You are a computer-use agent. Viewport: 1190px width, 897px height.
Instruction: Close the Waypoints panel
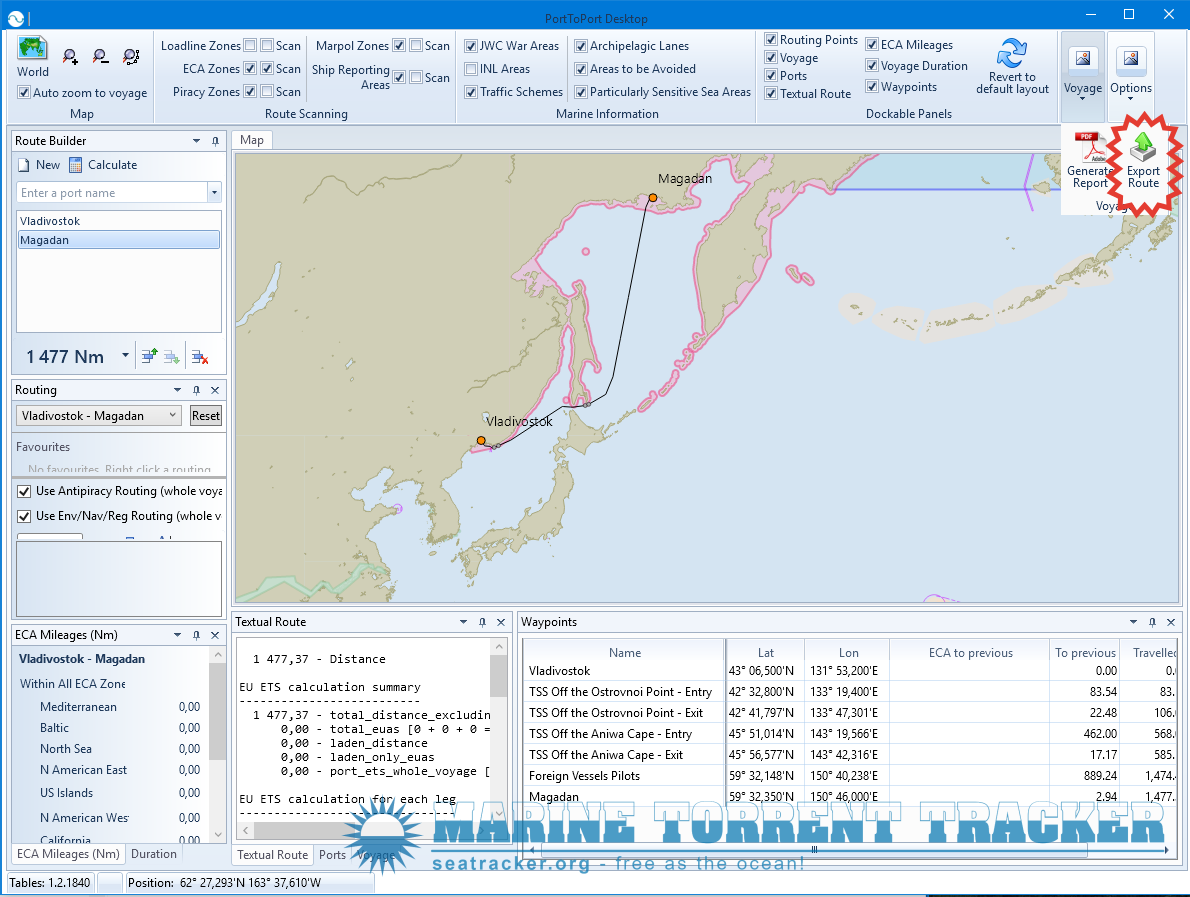pos(1171,622)
